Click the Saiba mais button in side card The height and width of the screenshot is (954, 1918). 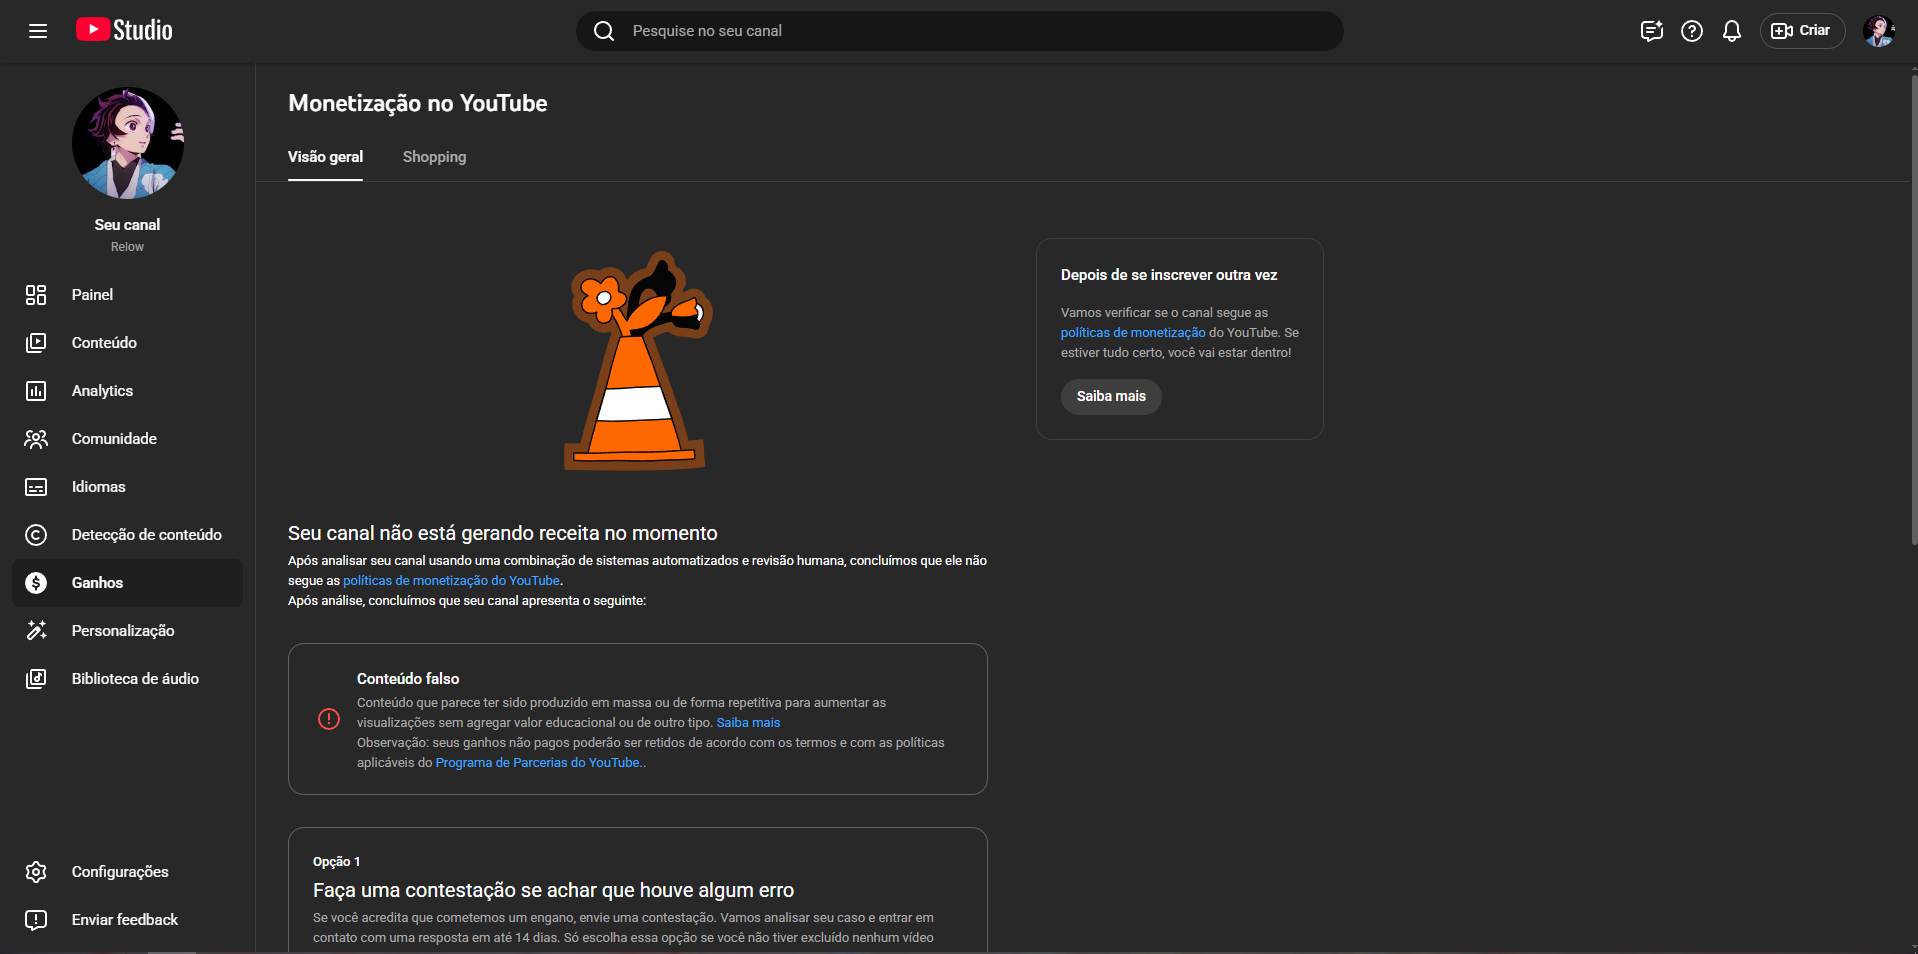point(1111,397)
